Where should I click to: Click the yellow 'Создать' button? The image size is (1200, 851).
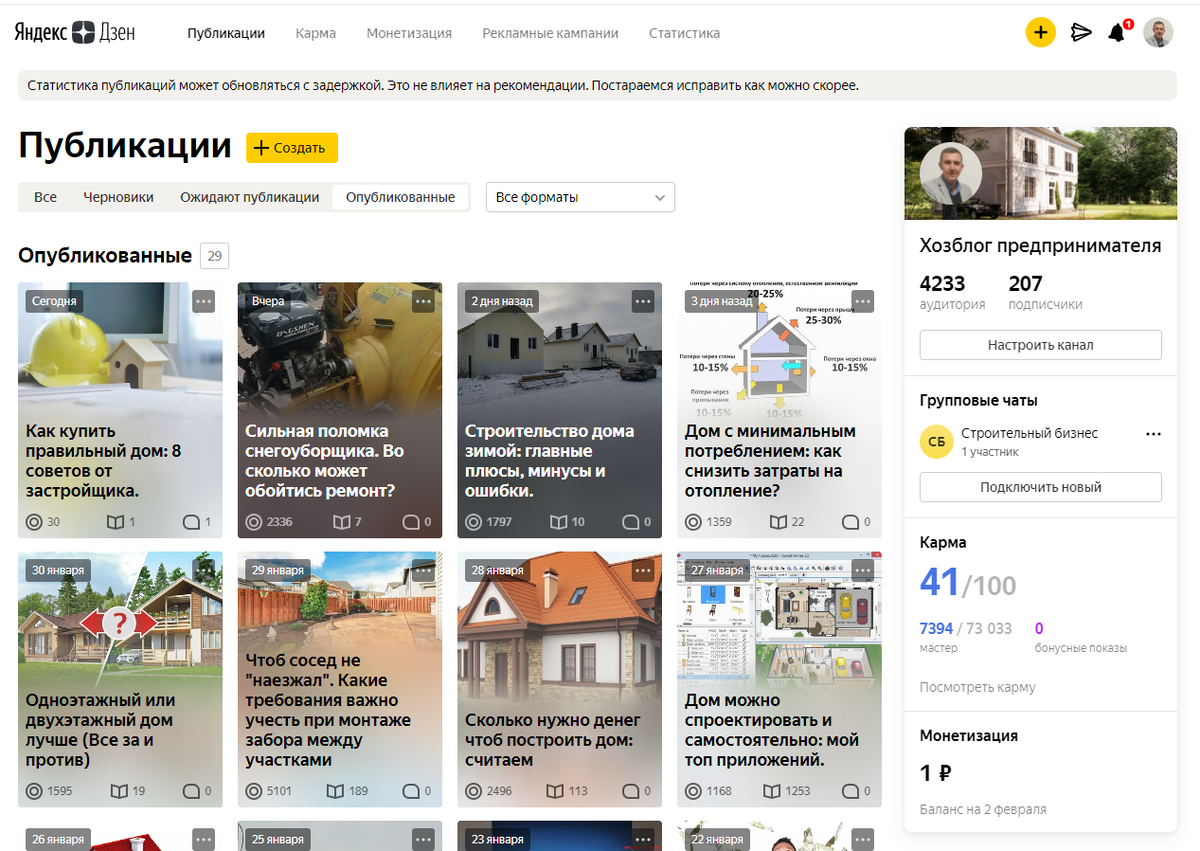coord(292,147)
